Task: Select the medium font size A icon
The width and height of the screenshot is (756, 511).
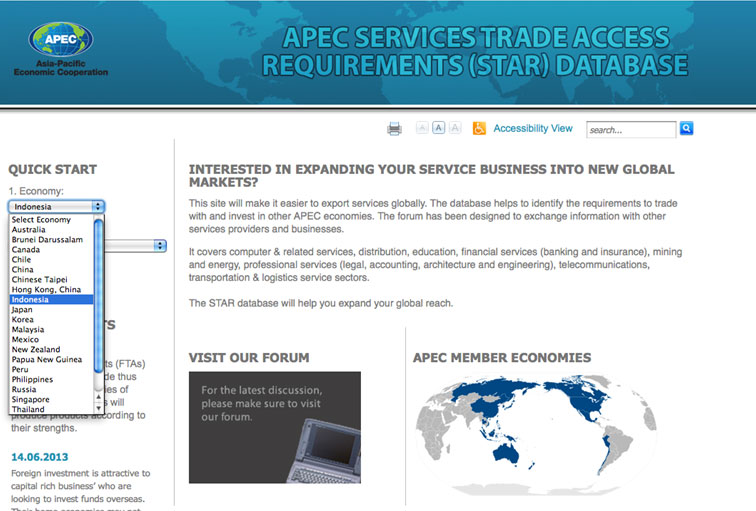Action: 439,128
